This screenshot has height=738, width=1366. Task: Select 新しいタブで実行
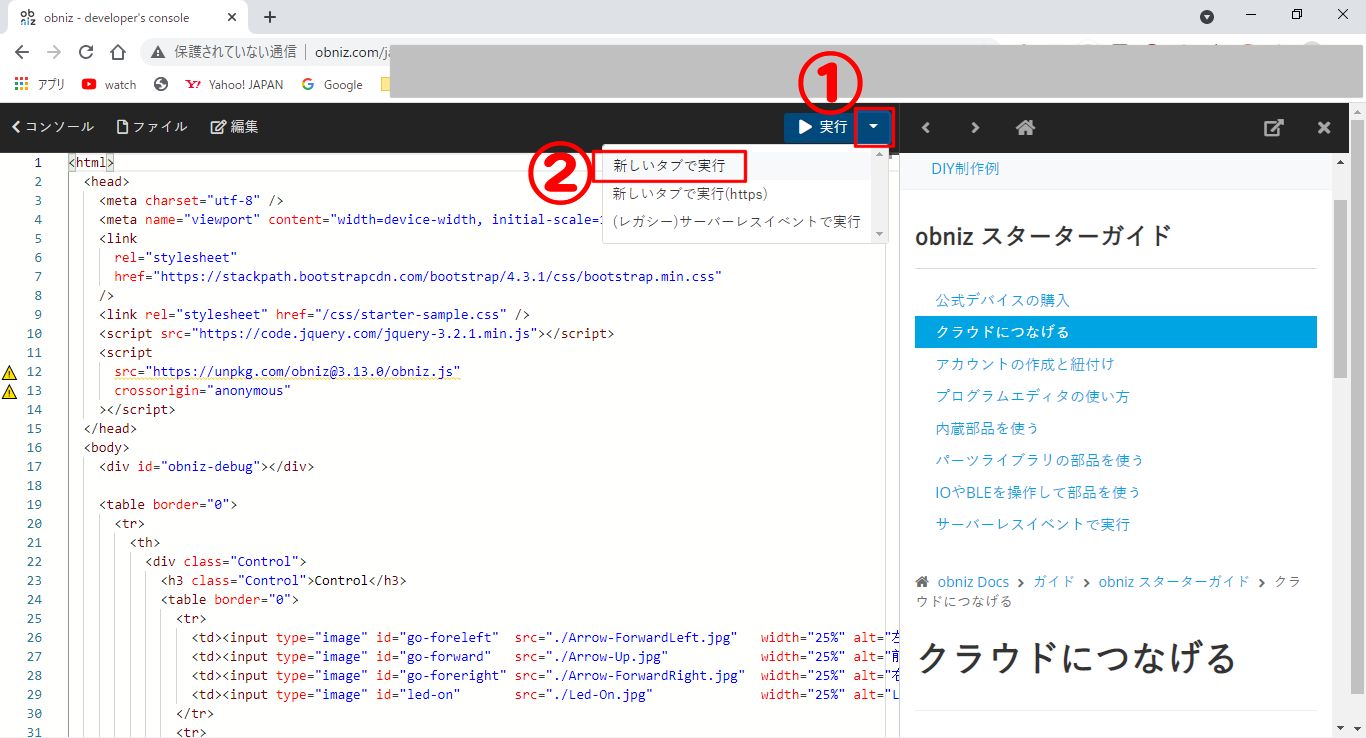coord(669,166)
